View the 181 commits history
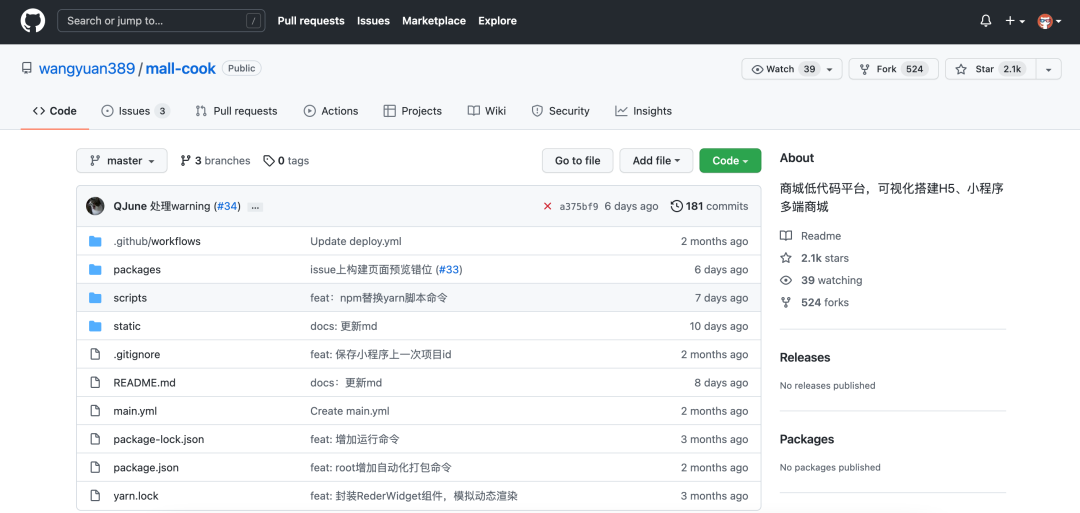The image size is (1080, 513). click(709, 206)
